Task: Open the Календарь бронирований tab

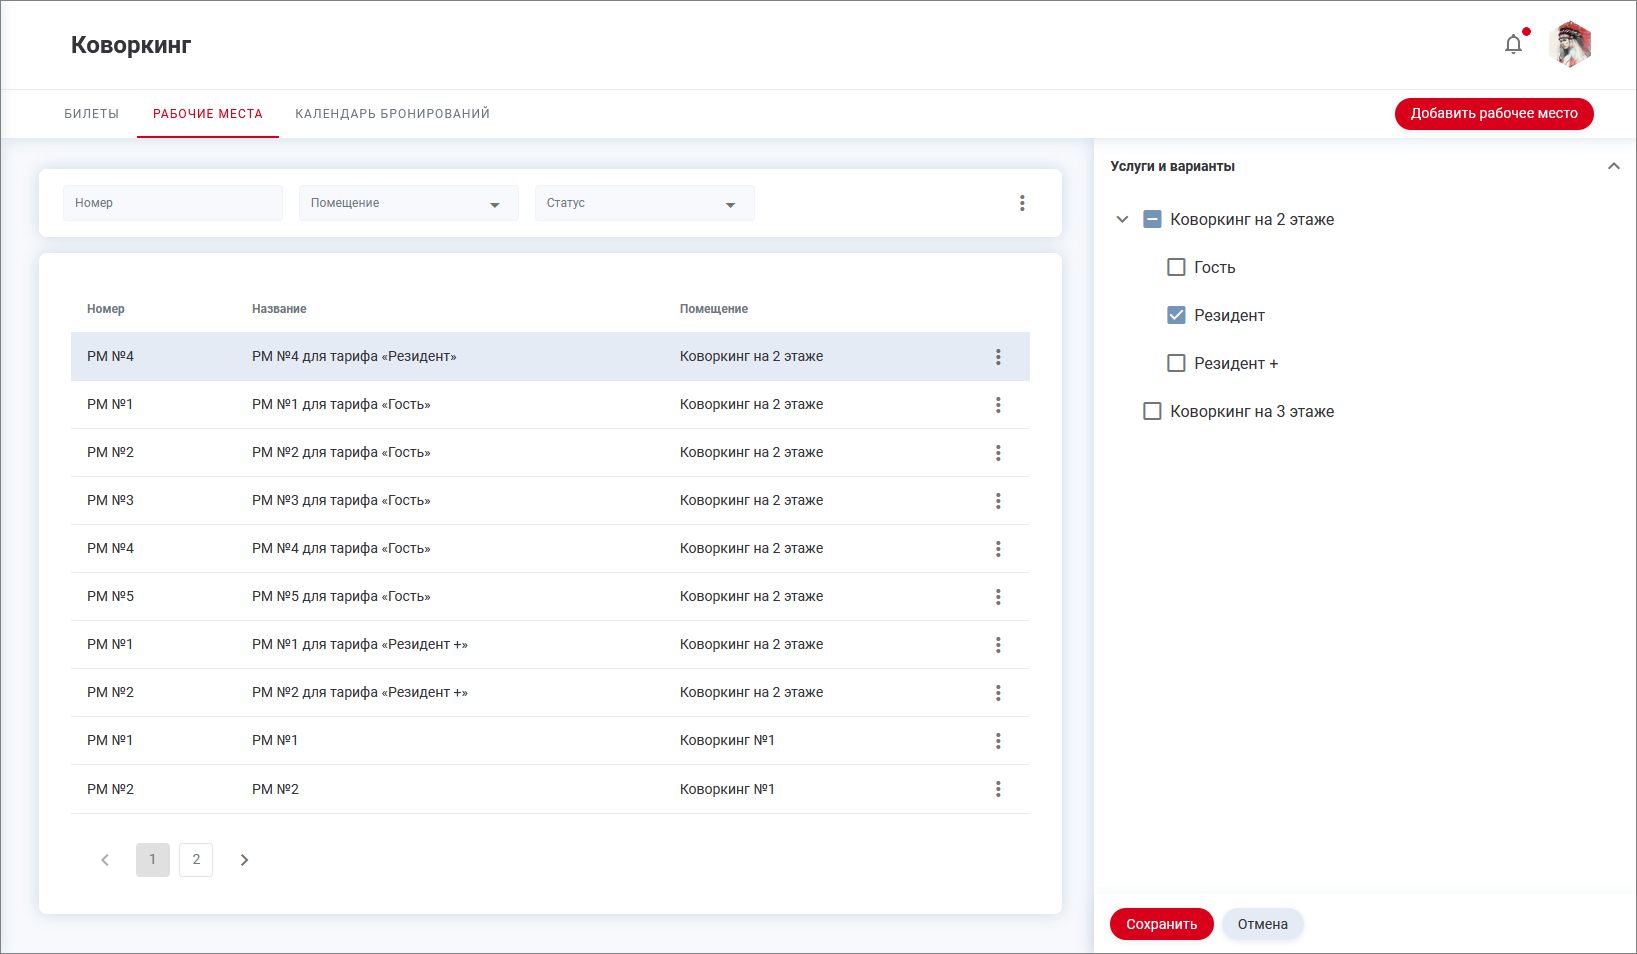Action: (392, 114)
